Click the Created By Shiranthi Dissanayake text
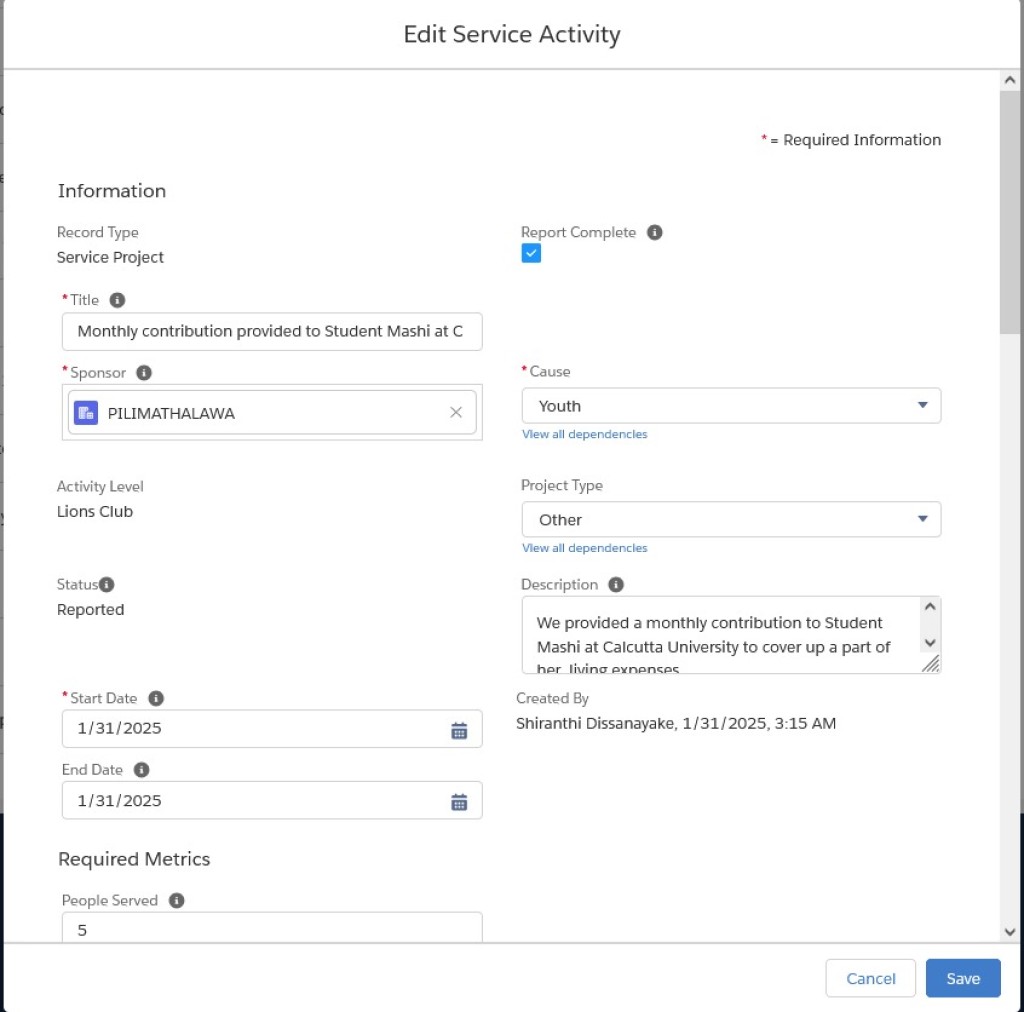 (676, 723)
